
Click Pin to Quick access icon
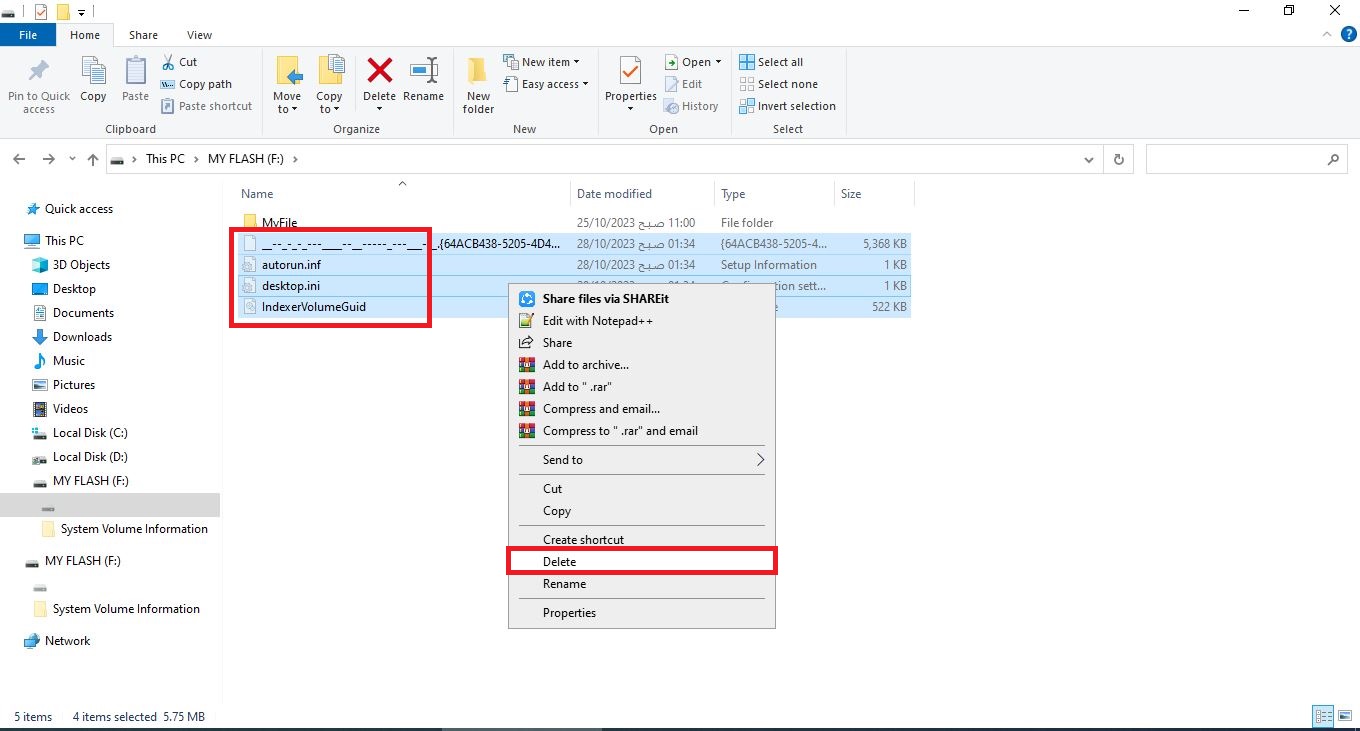[39, 72]
